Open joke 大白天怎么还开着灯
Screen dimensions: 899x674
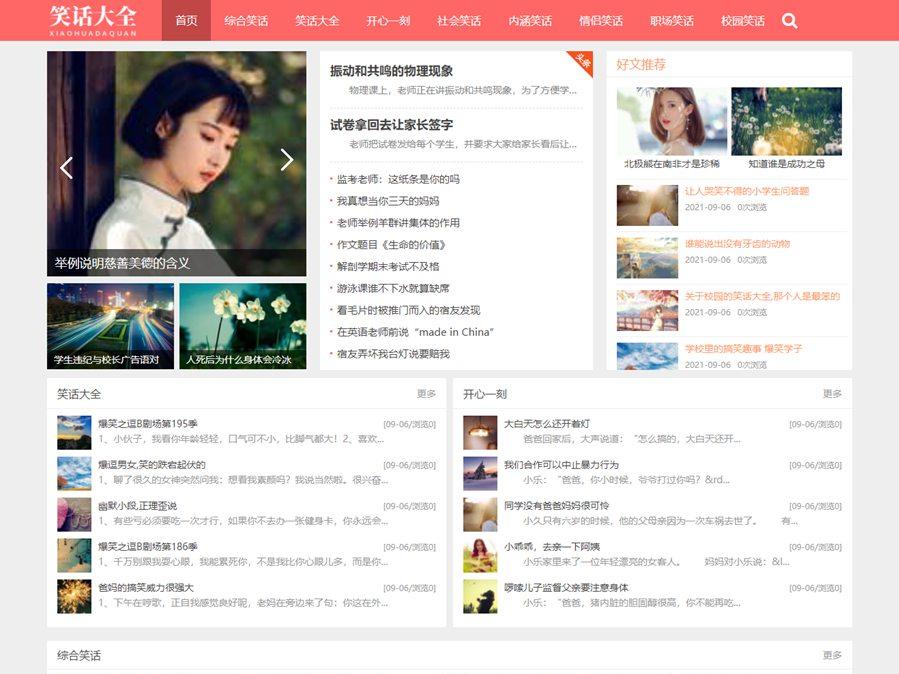[547, 424]
